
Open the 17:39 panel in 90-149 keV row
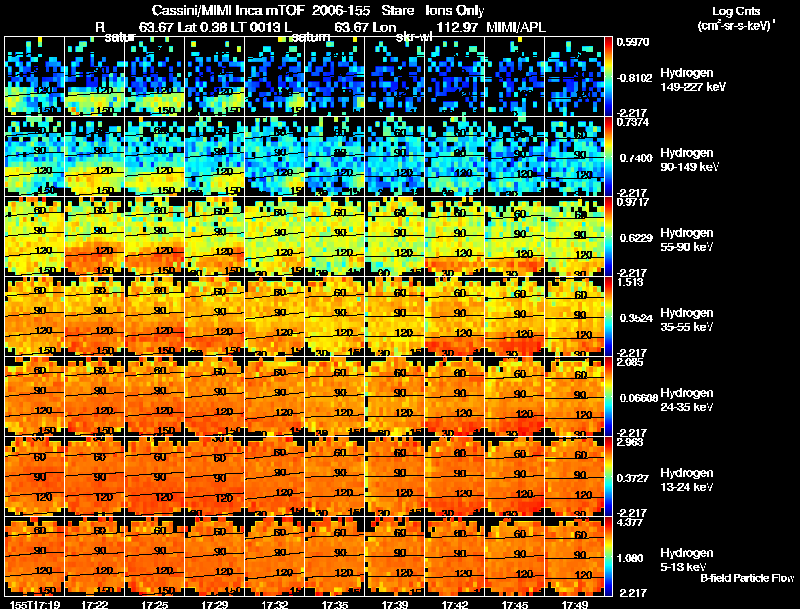[x=395, y=157]
